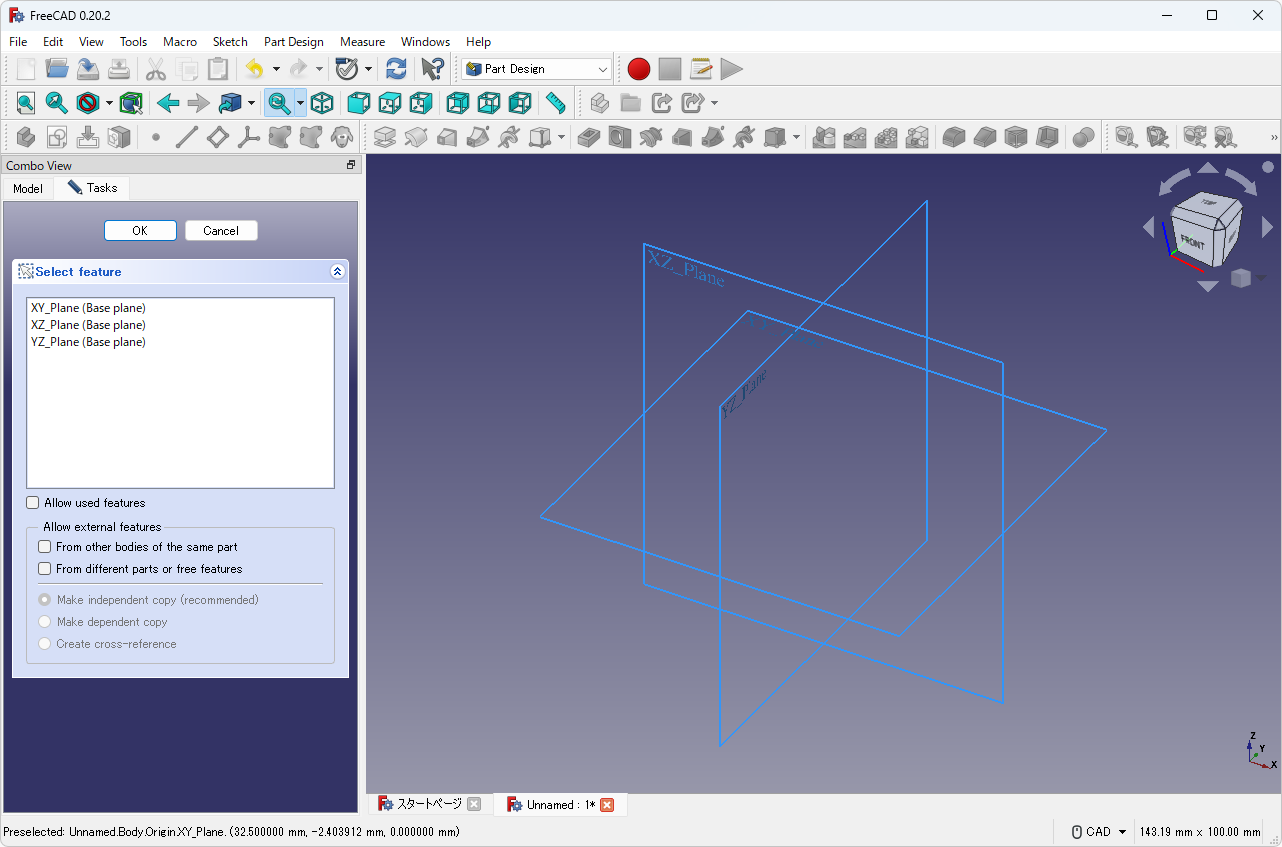Open the Part Design workbench dropdown
This screenshot has width=1282, height=847.
537,69
